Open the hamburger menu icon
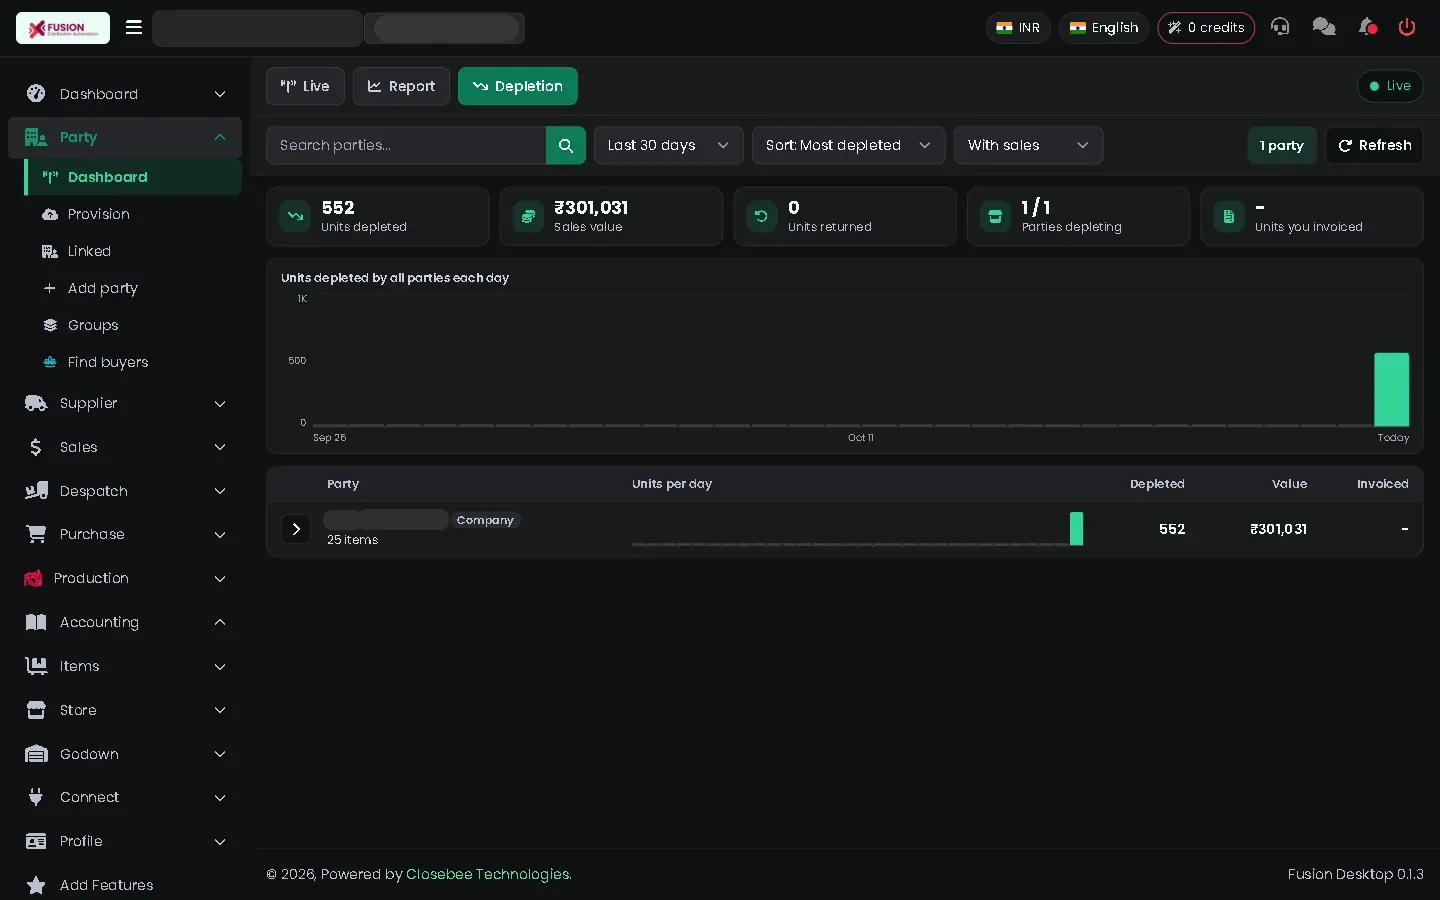This screenshot has height=900, width=1440. click(x=134, y=27)
